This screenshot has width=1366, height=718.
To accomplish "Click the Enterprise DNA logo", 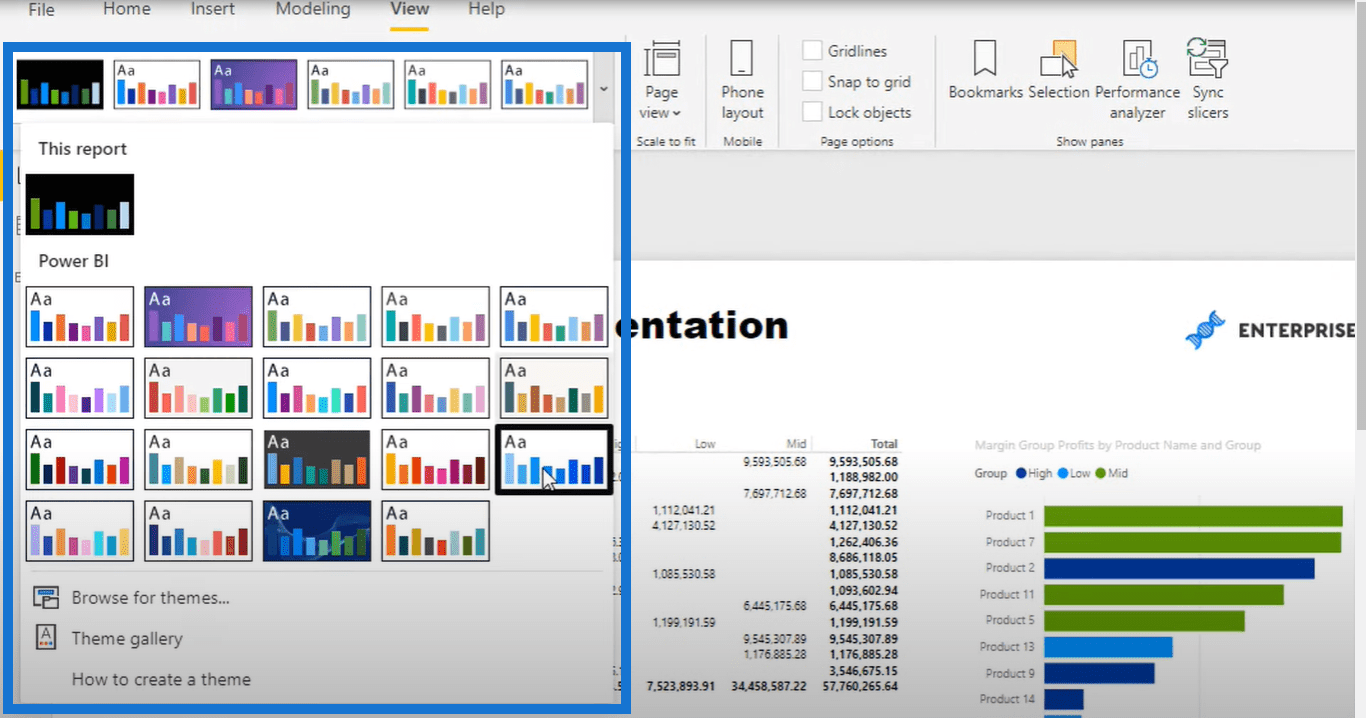I will pos(1269,330).
